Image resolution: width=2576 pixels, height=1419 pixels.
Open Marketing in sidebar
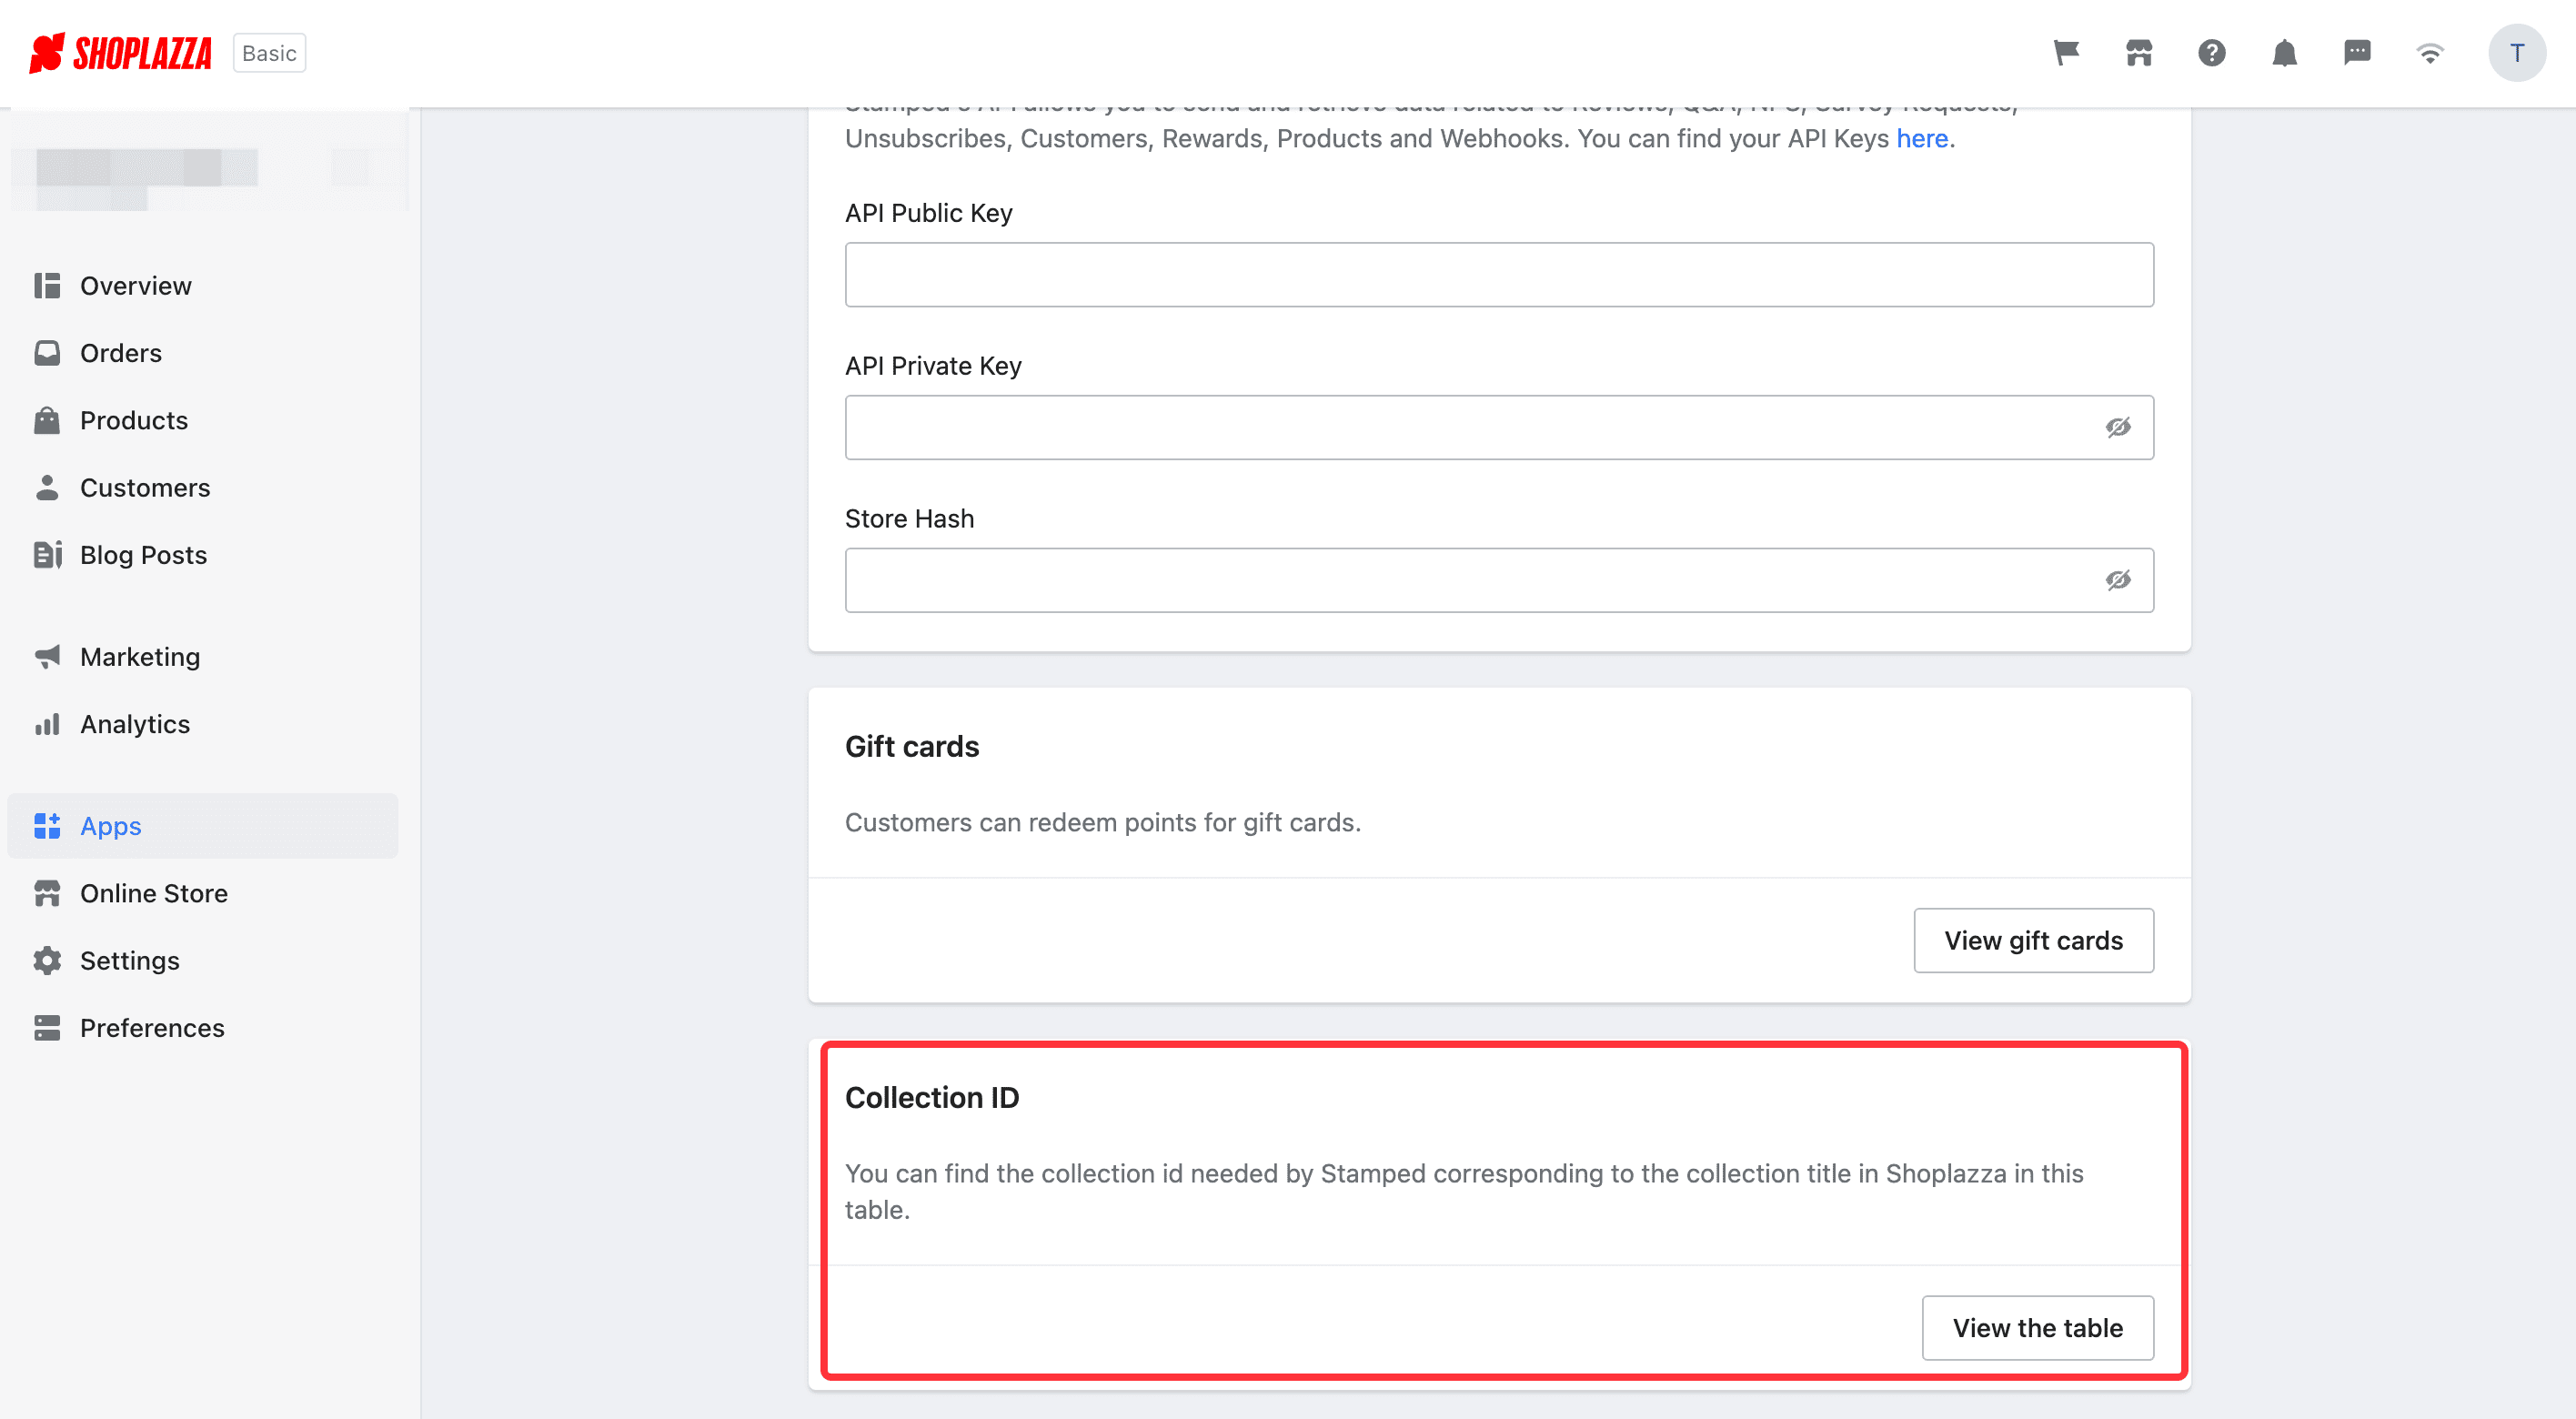[203, 657]
